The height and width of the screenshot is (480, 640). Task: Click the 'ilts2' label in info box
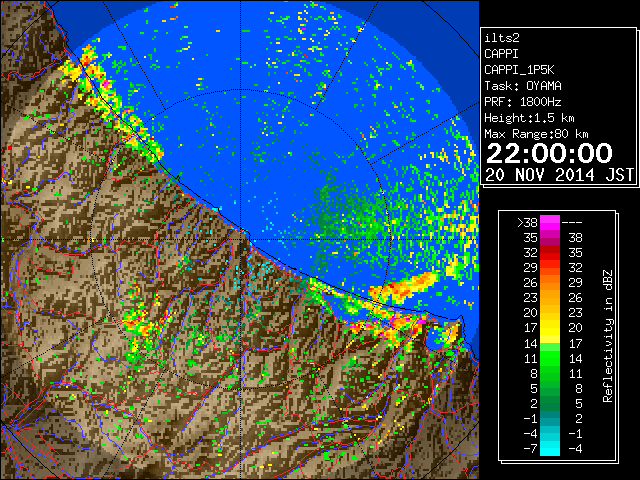502,38
